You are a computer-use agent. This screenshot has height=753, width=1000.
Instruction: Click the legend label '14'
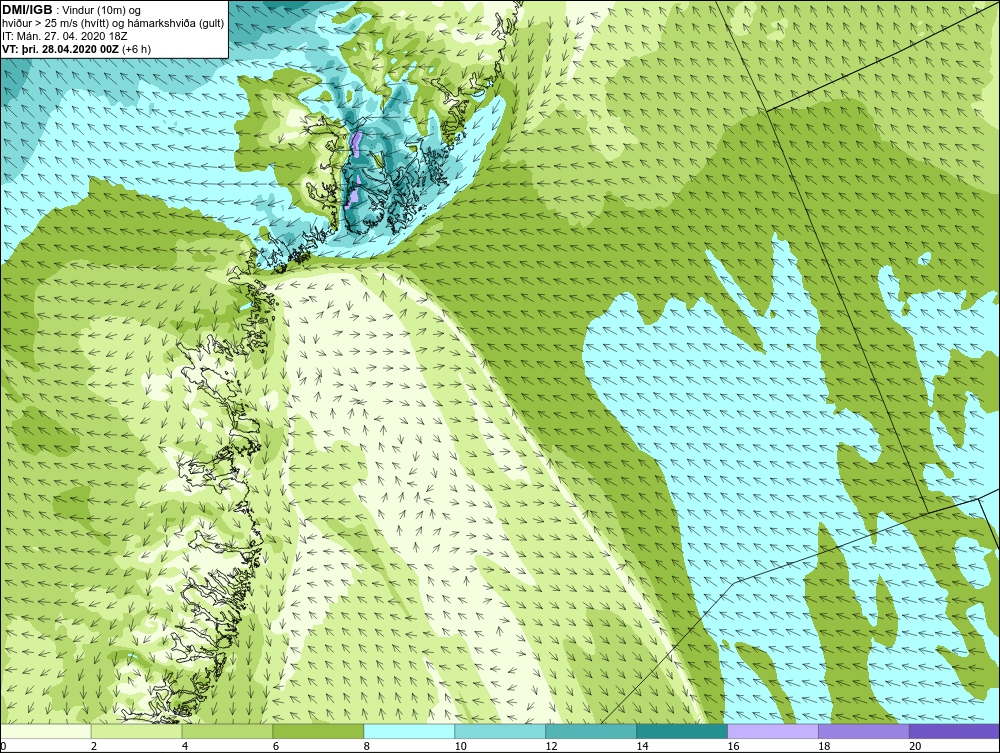[x=642, y=746]
